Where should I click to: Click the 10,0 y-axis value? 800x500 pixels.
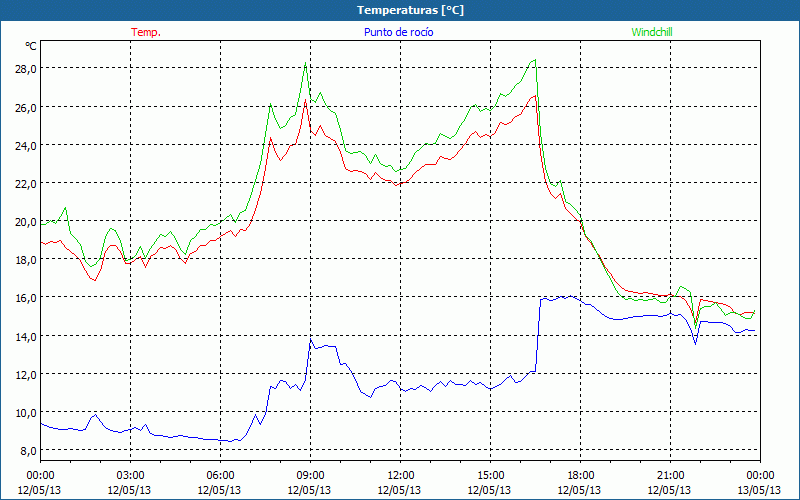[x=26, y=412]
